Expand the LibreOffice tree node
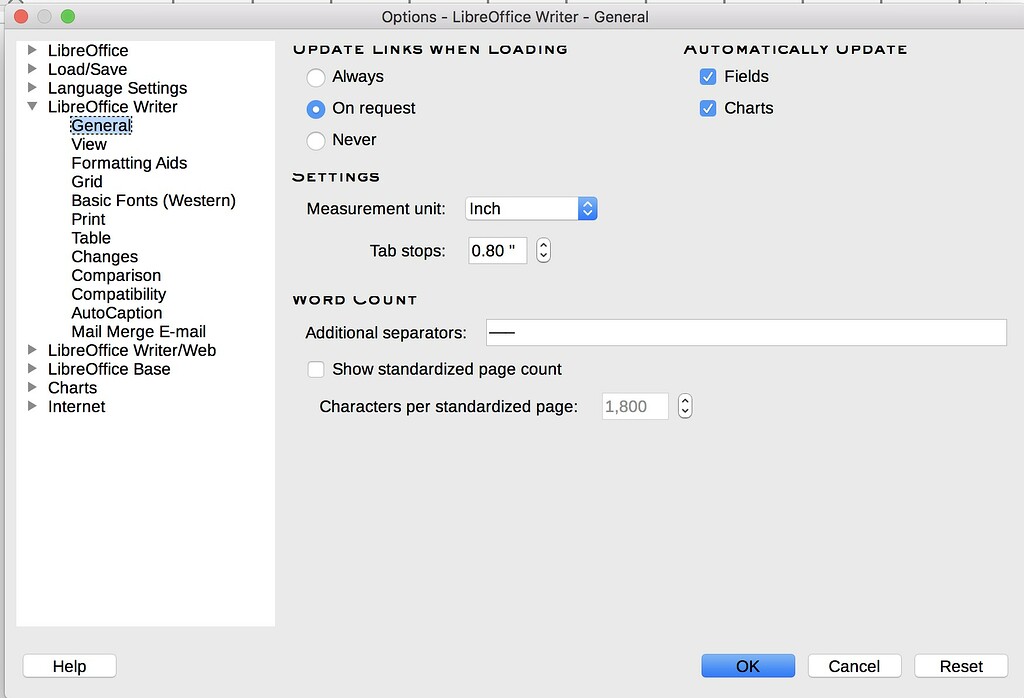 [x=32, y=50]
